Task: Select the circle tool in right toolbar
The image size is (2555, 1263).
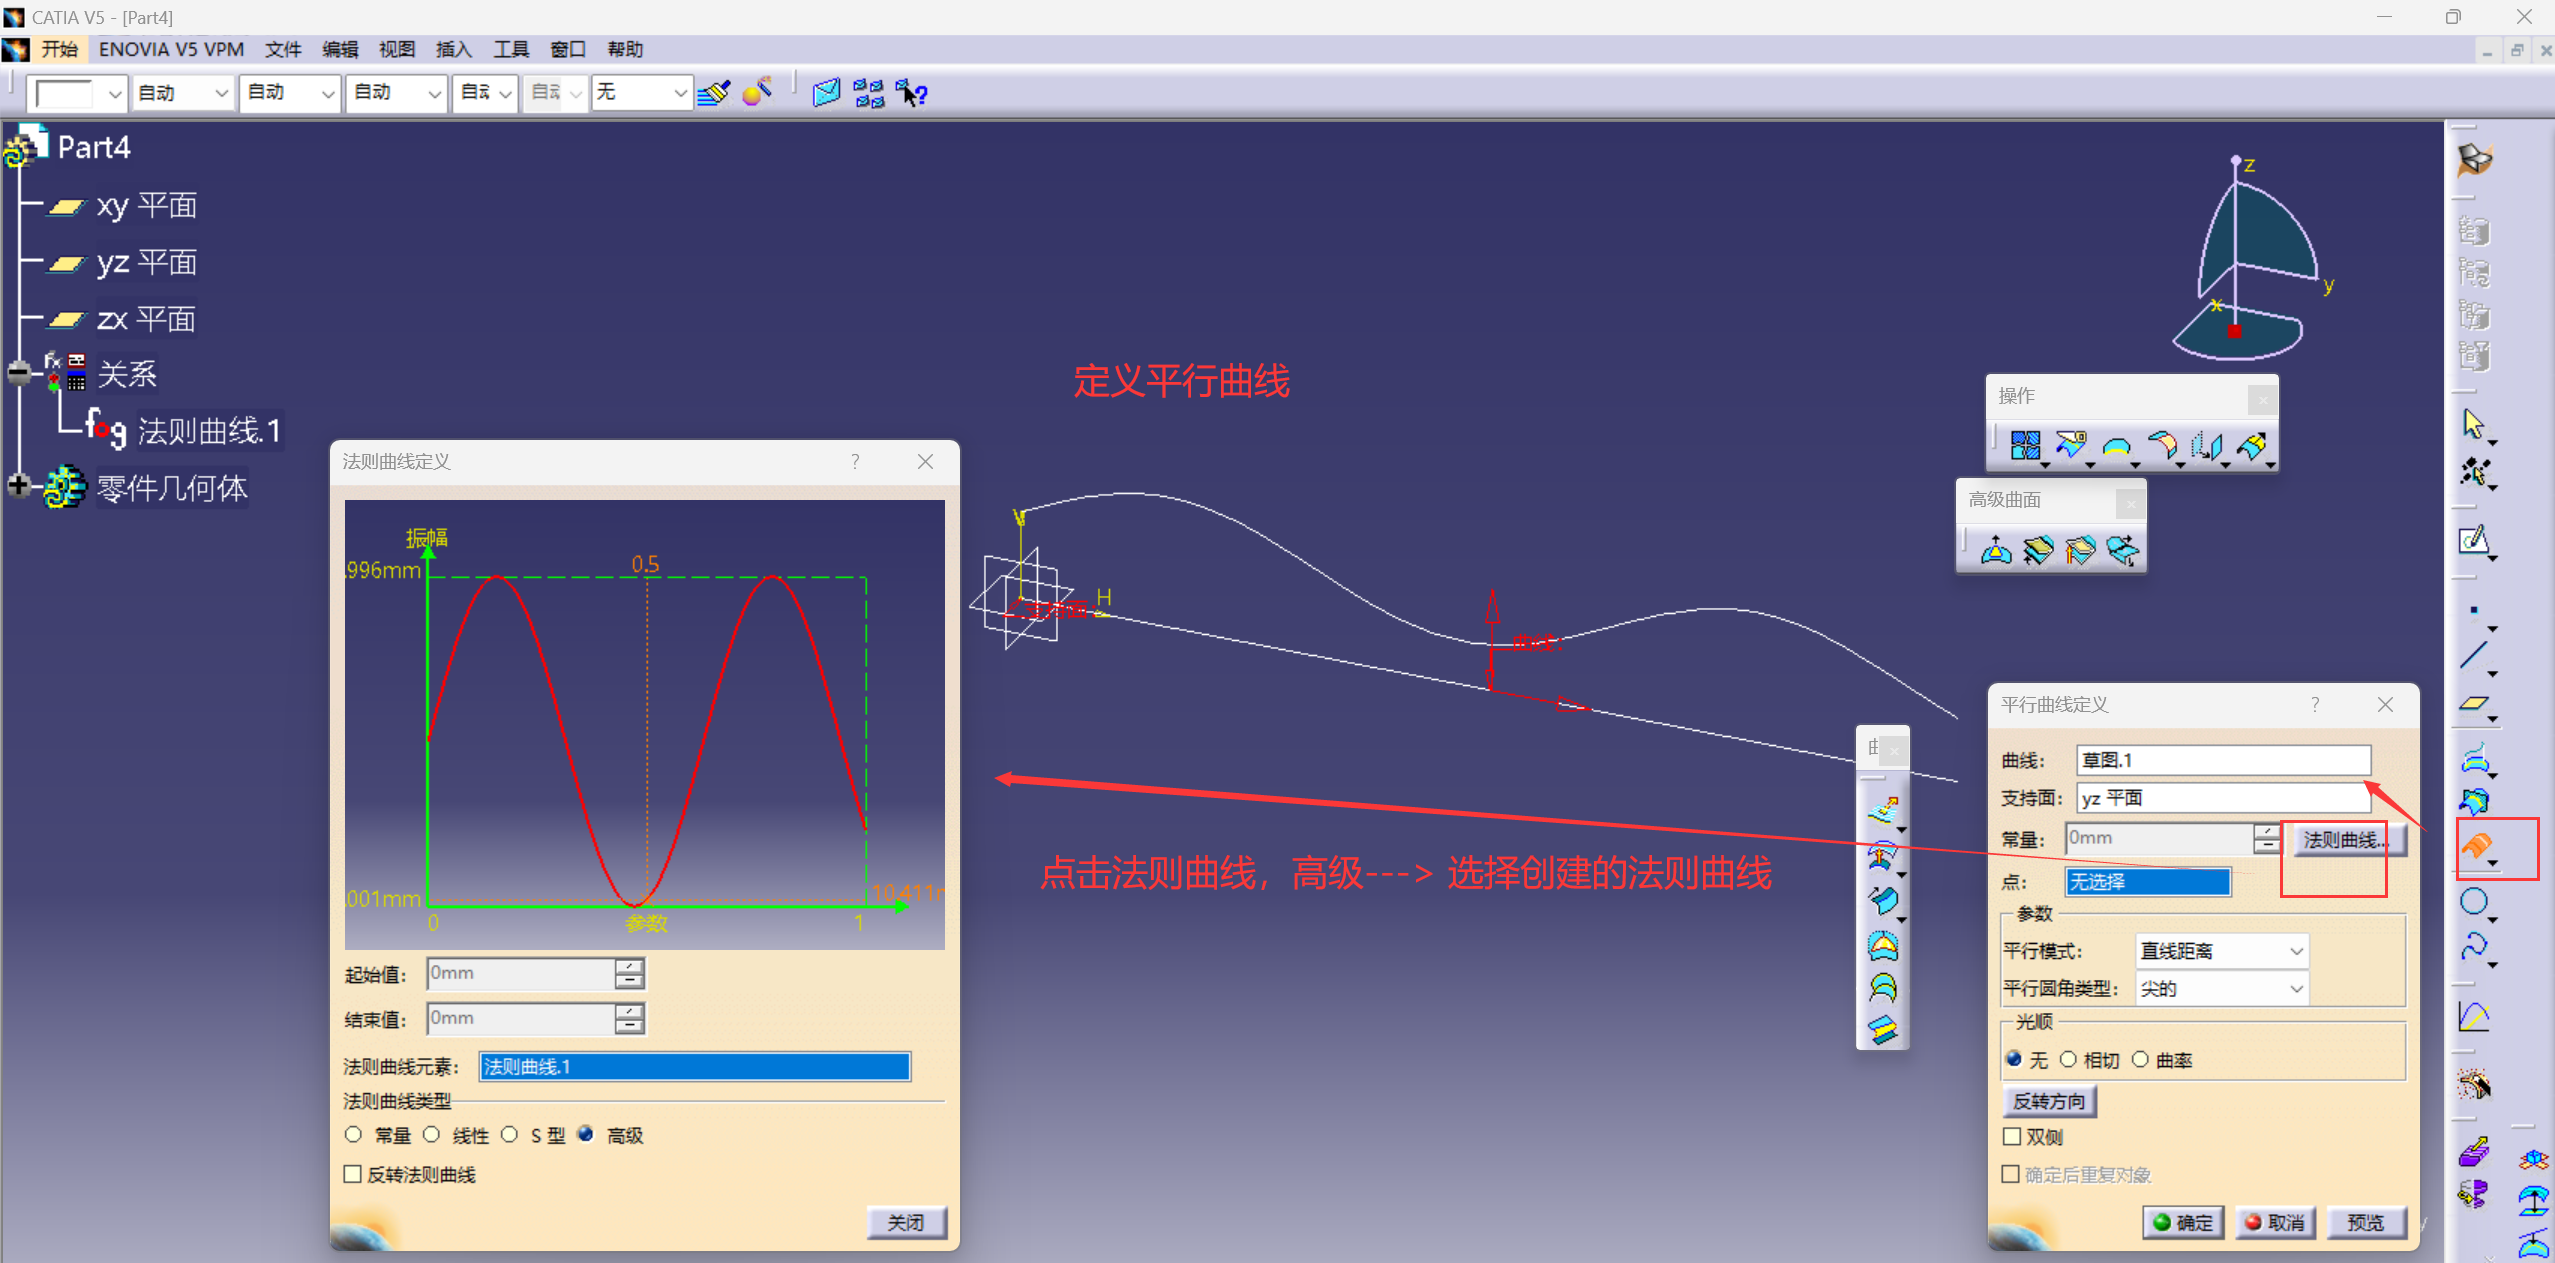Action: pos(2474,902)
